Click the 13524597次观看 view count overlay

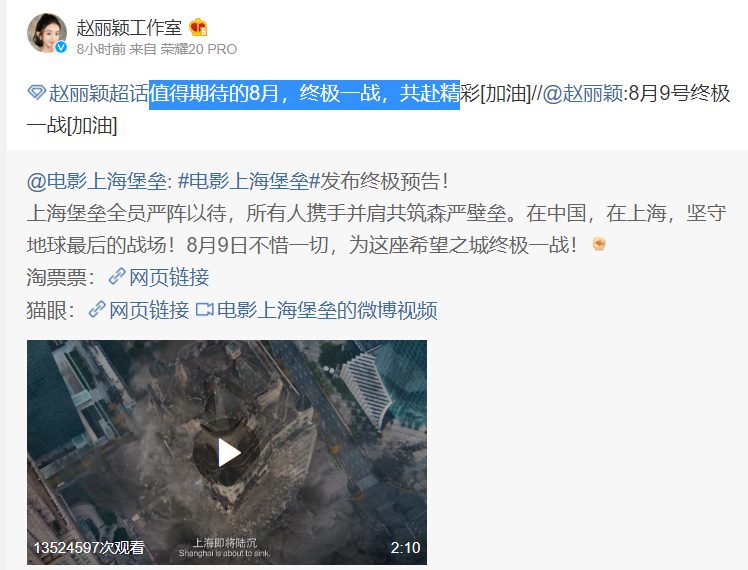tap(89, 547)
